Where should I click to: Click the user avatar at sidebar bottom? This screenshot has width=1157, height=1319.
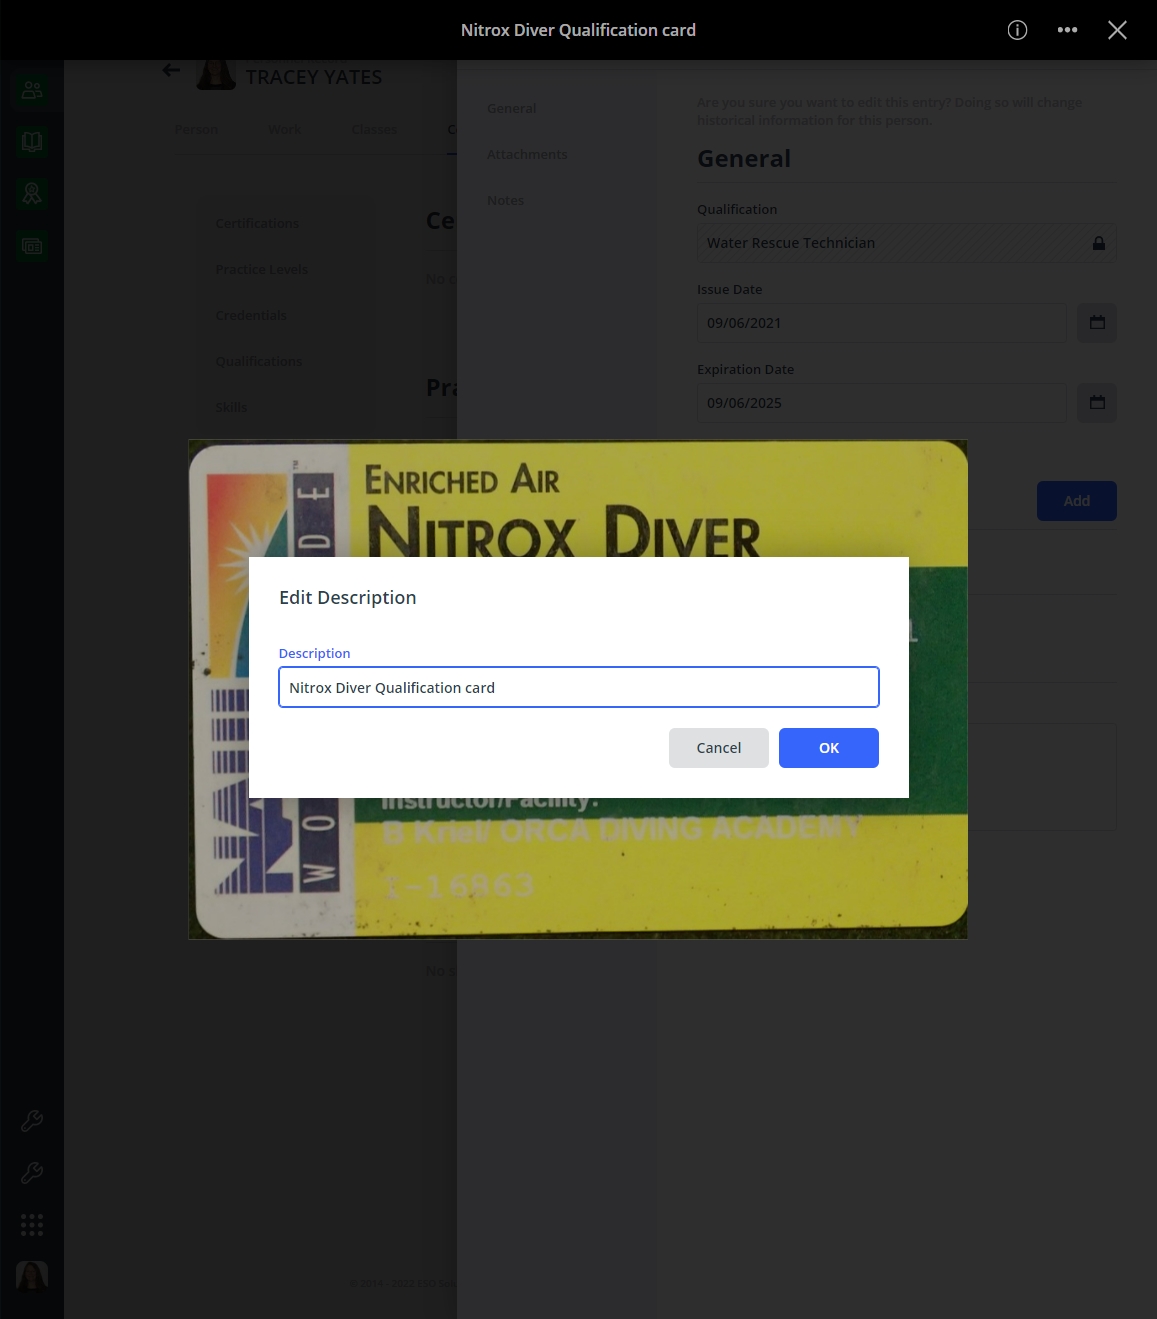pos(32,1277)
